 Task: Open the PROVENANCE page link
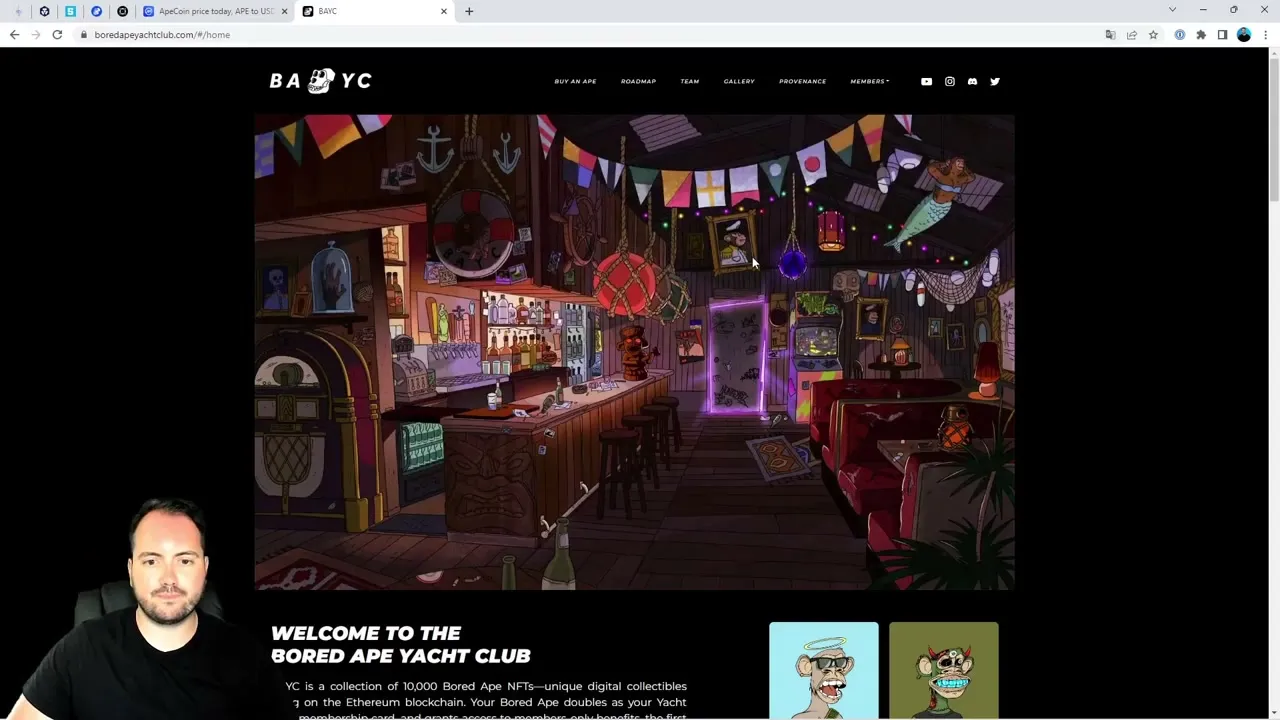click(802, 81)
